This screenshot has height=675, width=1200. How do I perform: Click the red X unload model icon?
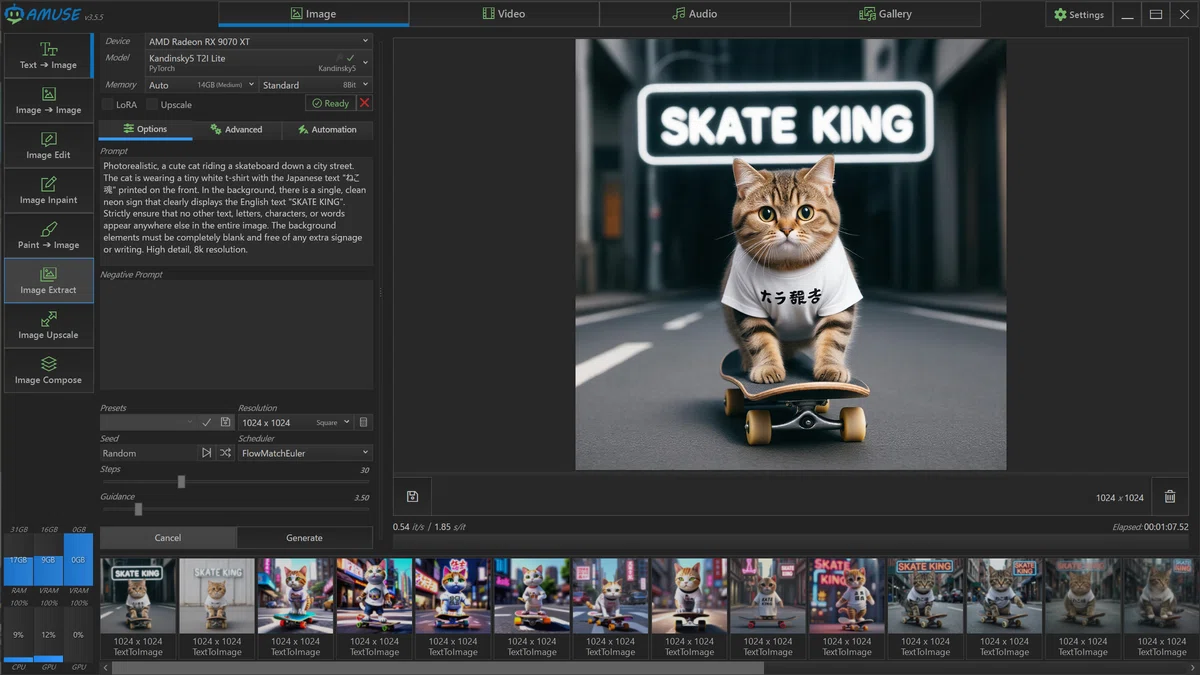364,103
